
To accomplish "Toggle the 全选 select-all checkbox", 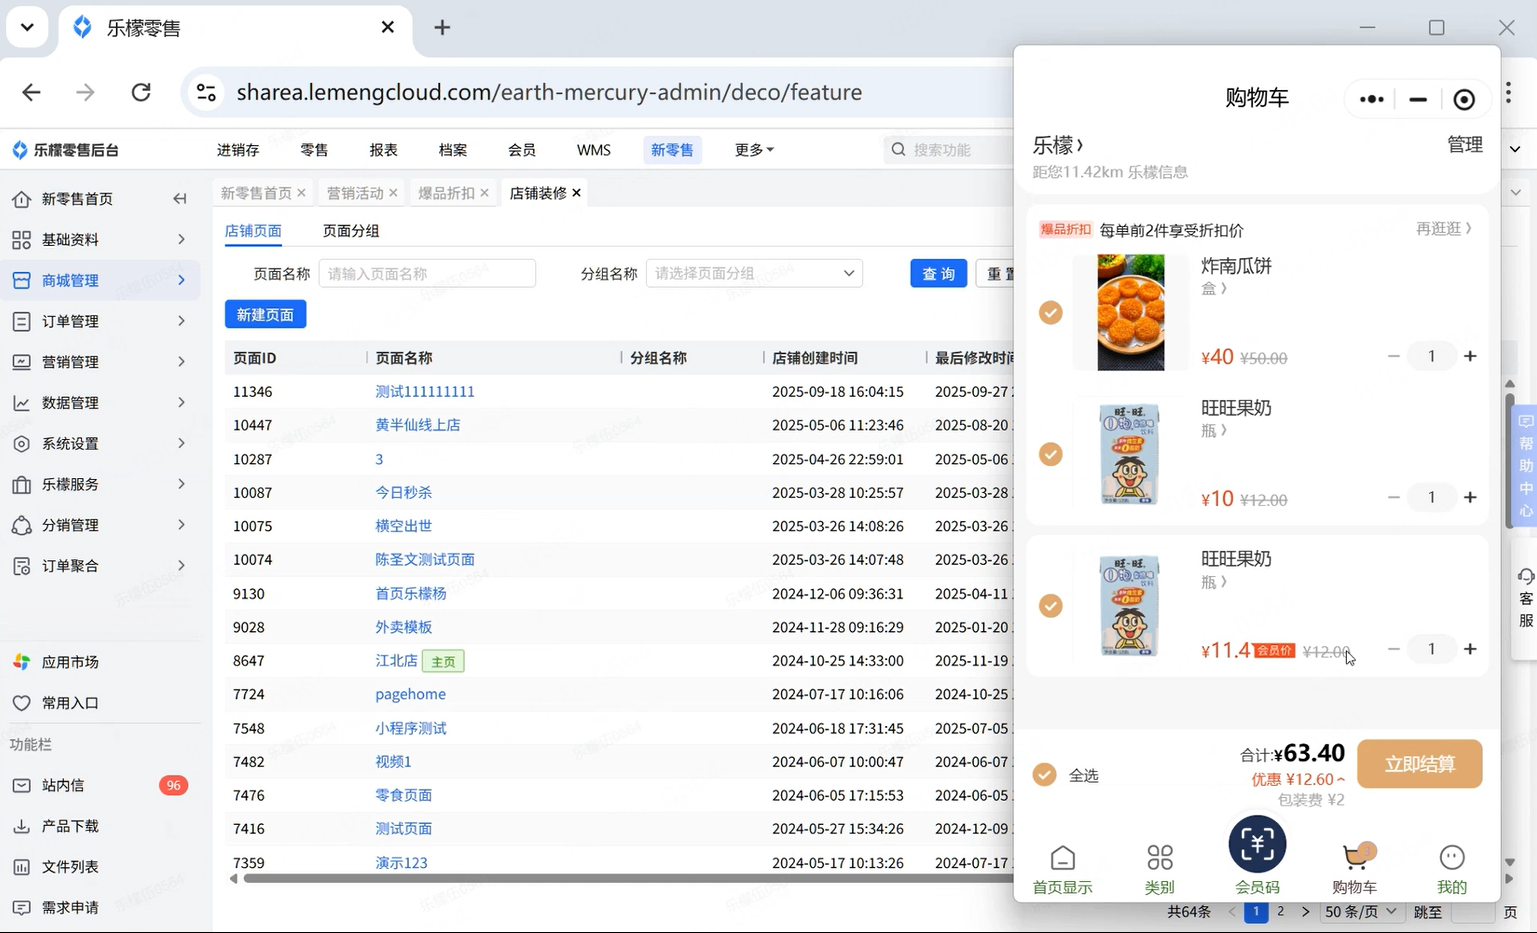I will tap(1044, 775).
